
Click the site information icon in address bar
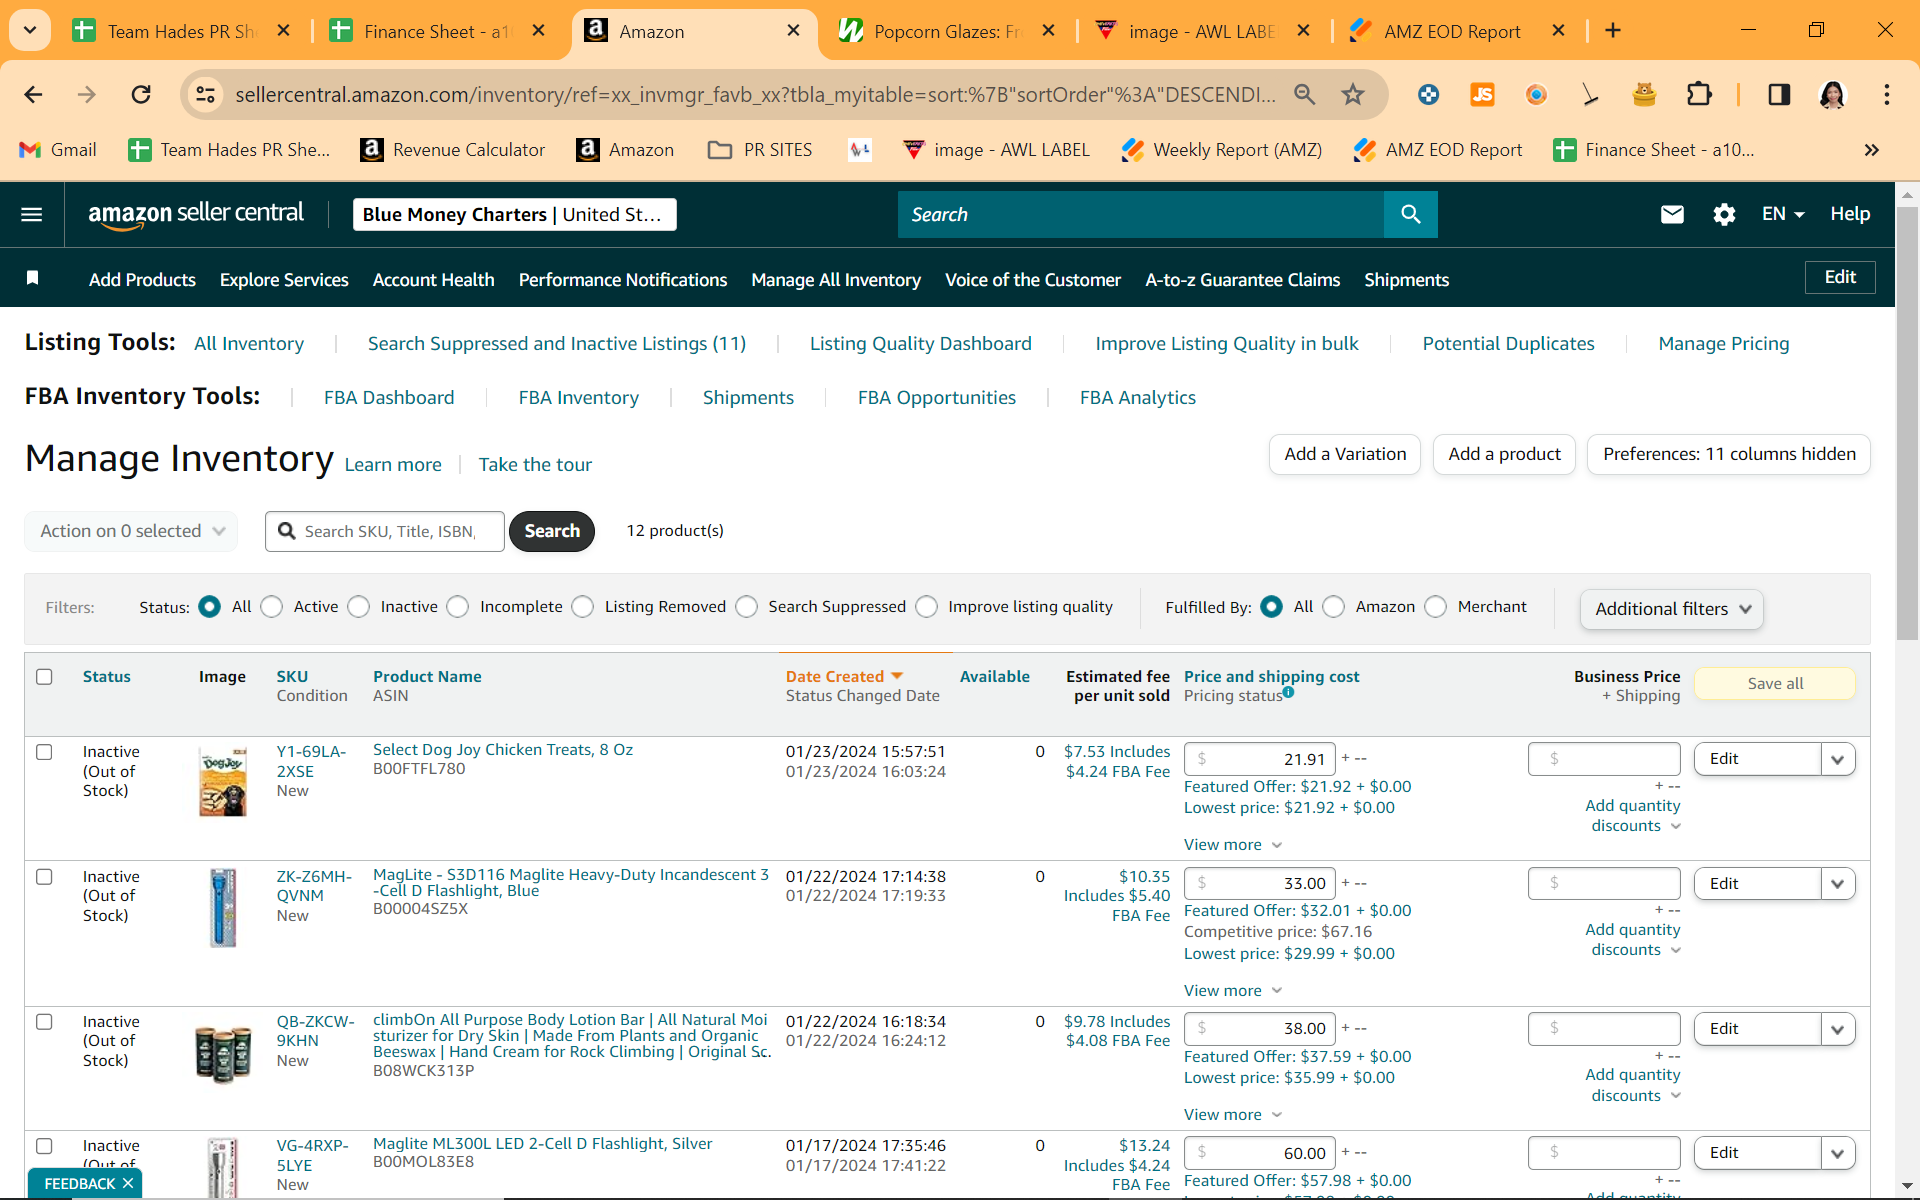click(x=205, y=95)
